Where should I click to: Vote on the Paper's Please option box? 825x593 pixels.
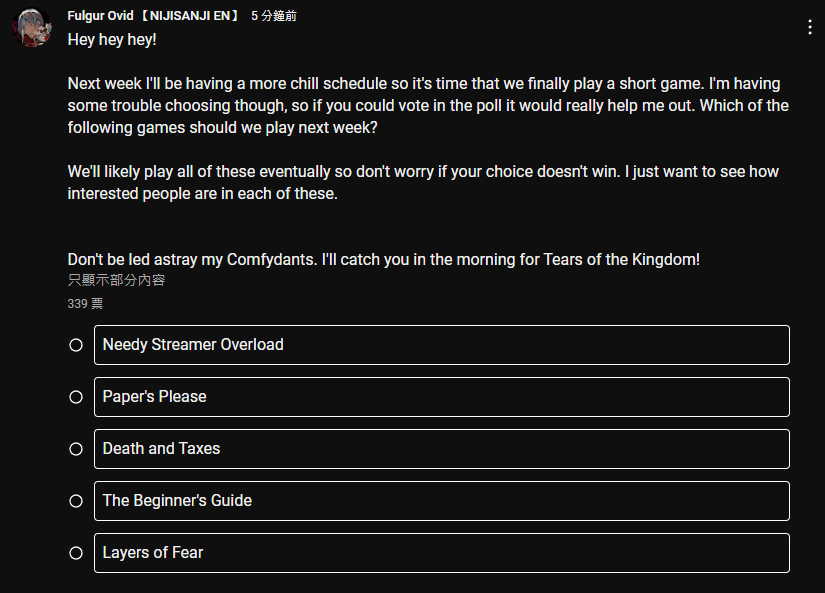(442, 397)
